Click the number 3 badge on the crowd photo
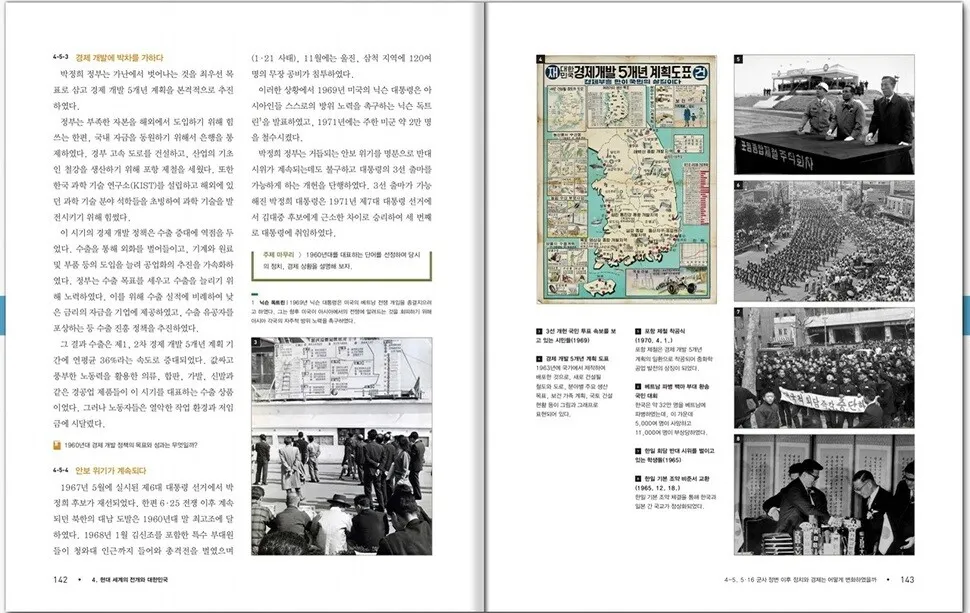Viewport: 970px width, 613px height. pos(256,342)
